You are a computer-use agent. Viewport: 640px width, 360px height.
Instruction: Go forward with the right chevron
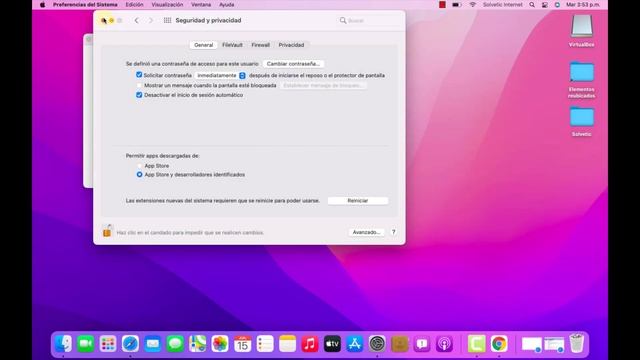[151, 20]
